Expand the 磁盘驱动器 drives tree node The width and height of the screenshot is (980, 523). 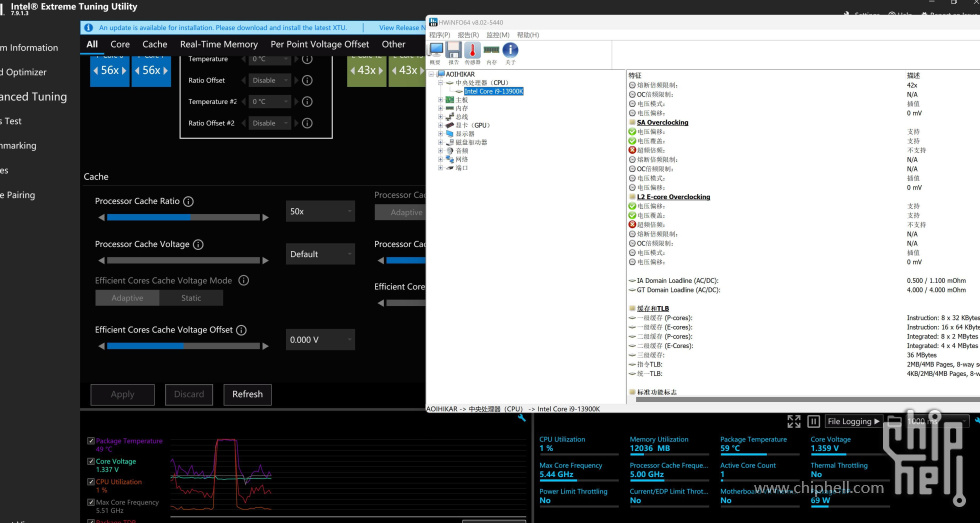[x=441, y=142]
